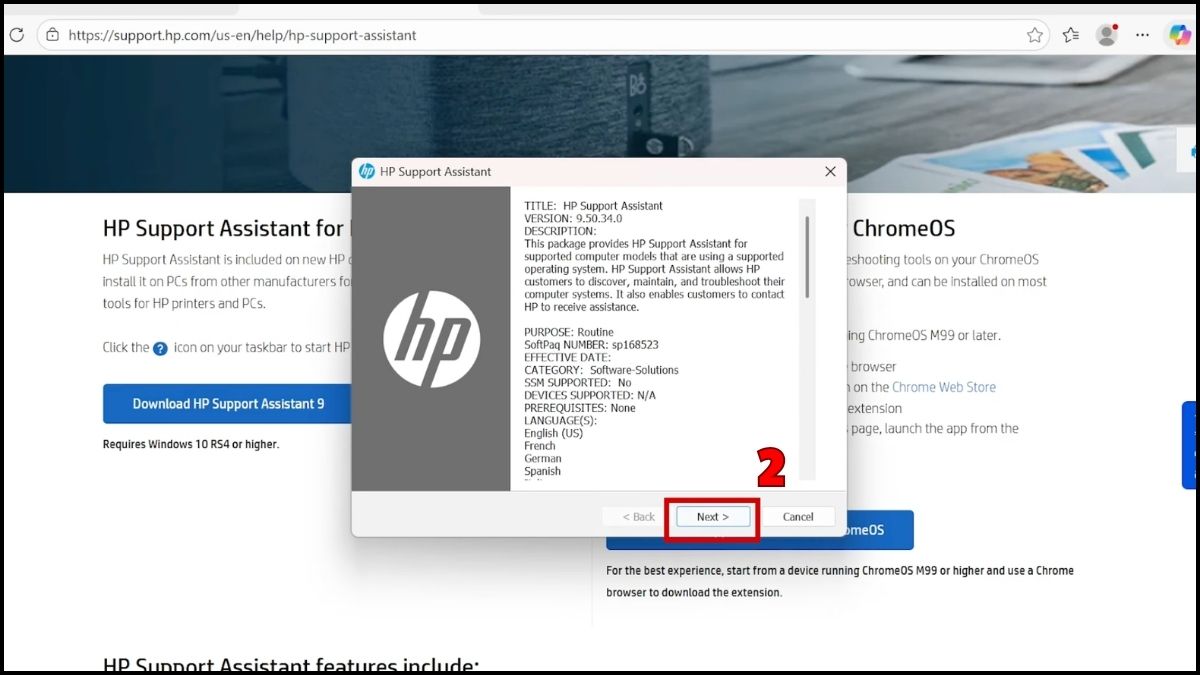The height and width of the screenshot is (675, 1200).
Task: Click the 'VERSION: 9.50.34.0' line in the dialog
Action: pyautogui.click(x=573, y=218)
